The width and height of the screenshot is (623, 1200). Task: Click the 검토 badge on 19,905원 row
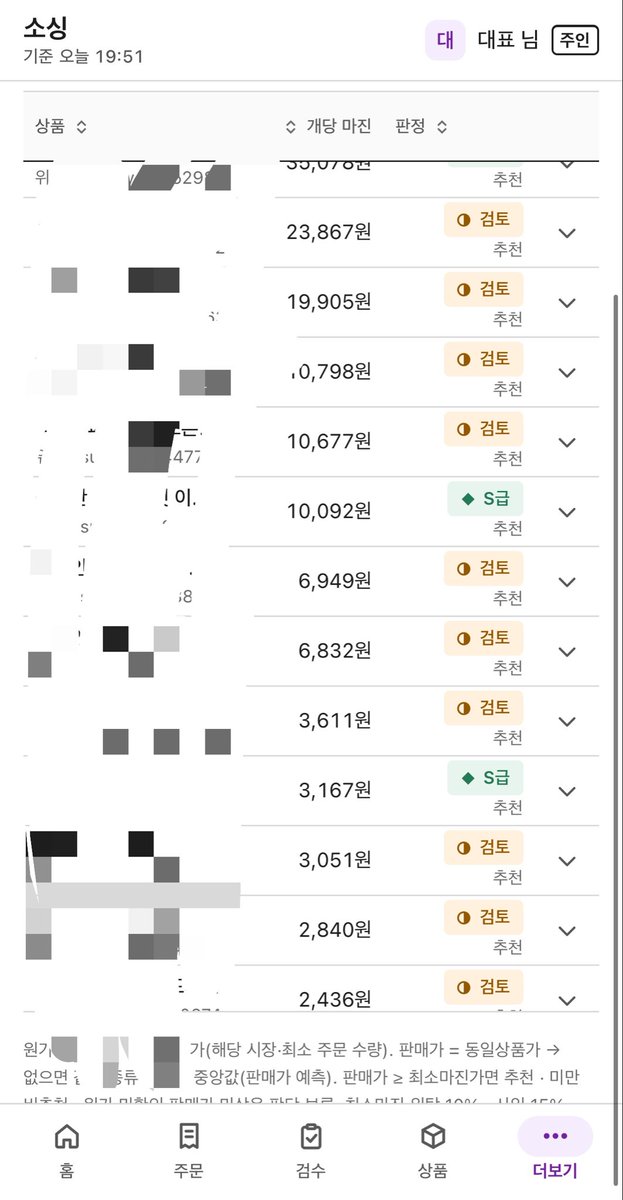point(483,289)
